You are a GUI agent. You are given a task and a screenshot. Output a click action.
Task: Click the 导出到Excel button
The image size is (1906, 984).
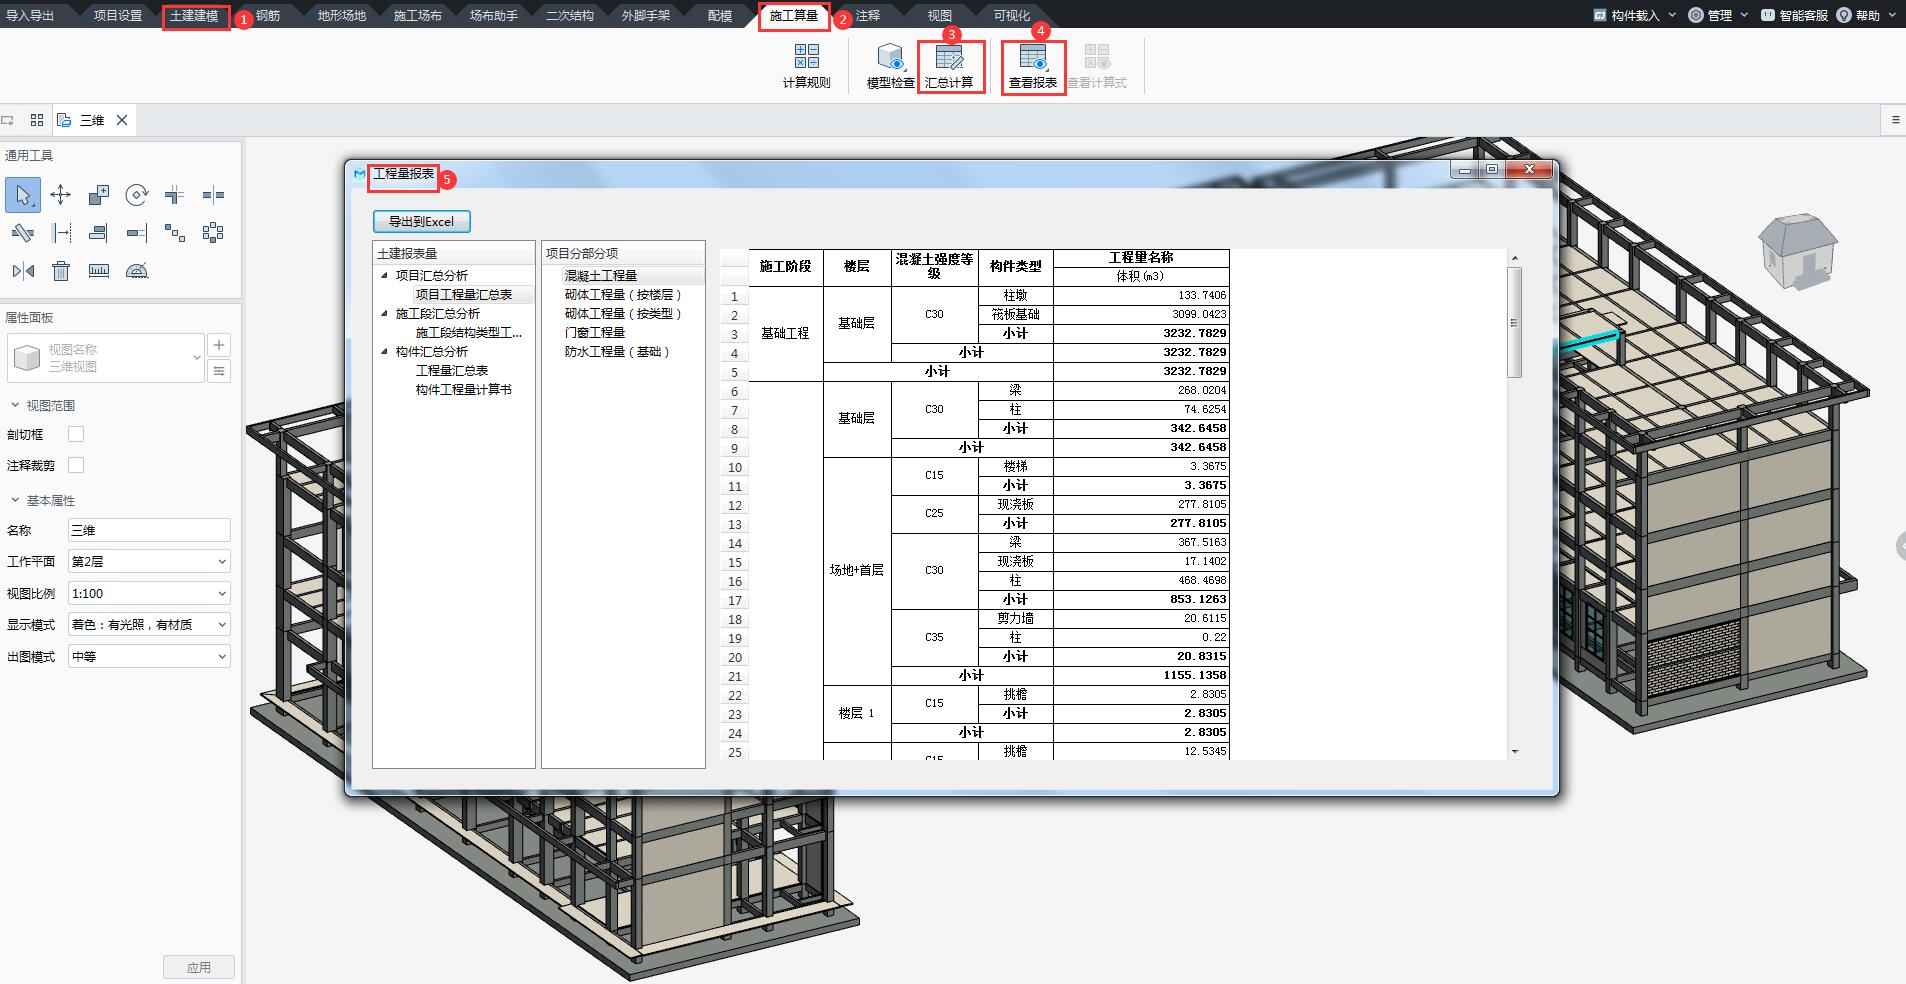click(422, 221)
